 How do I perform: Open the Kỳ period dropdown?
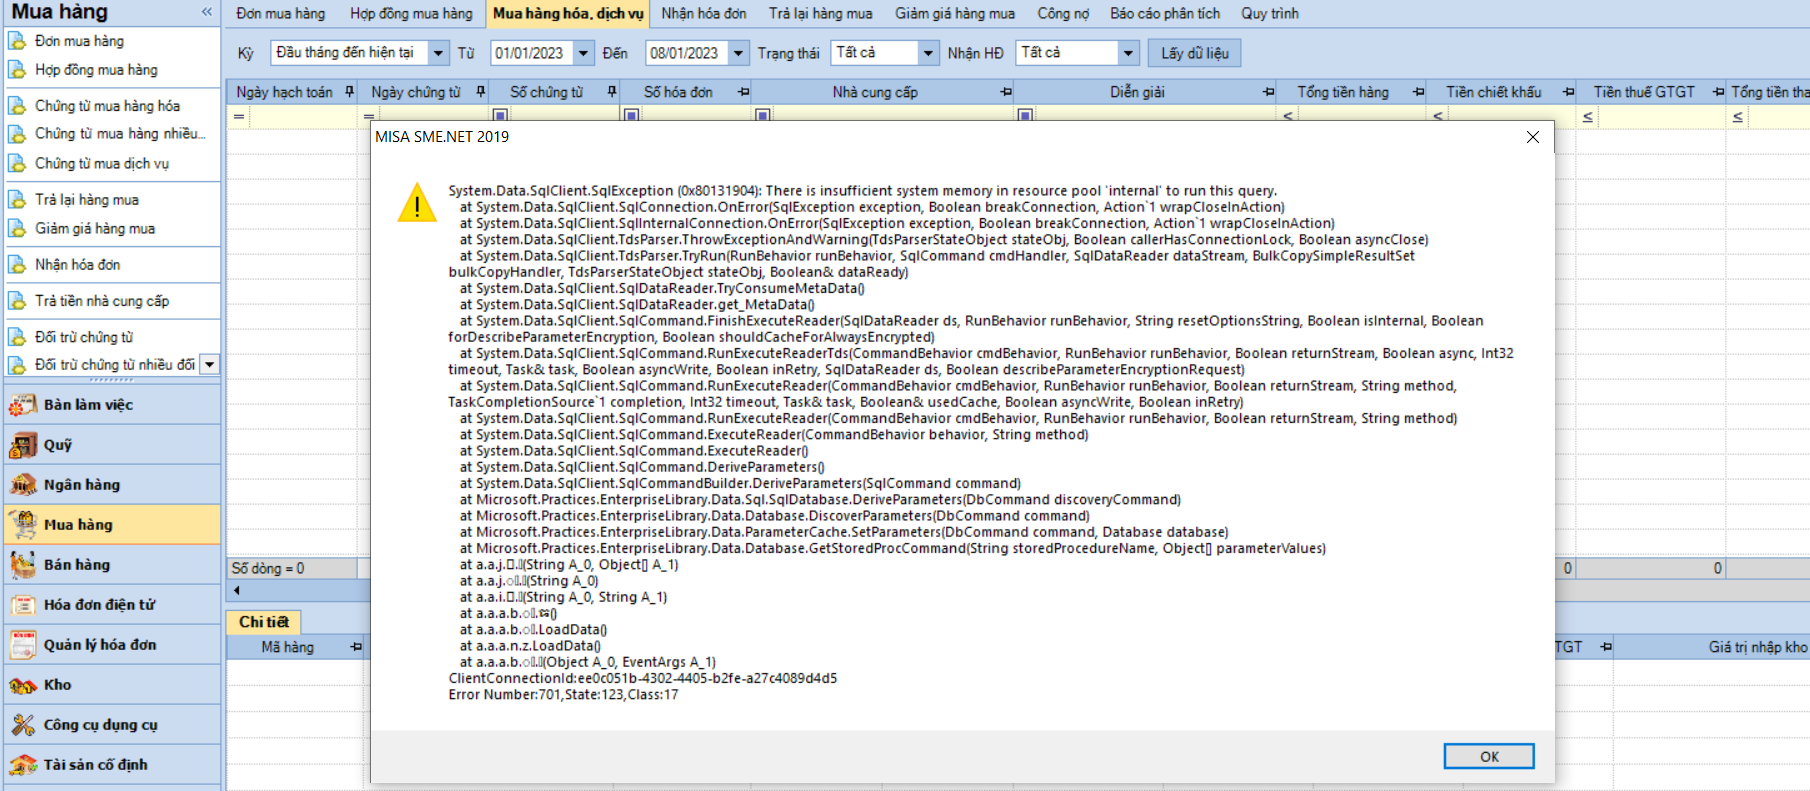point(438,53)
